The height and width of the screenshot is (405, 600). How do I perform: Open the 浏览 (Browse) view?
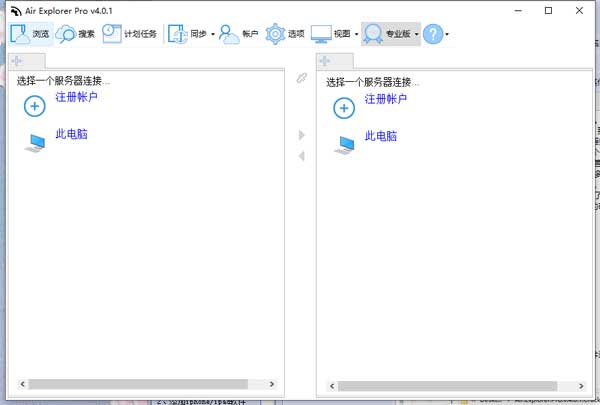(x=30, y=34)
